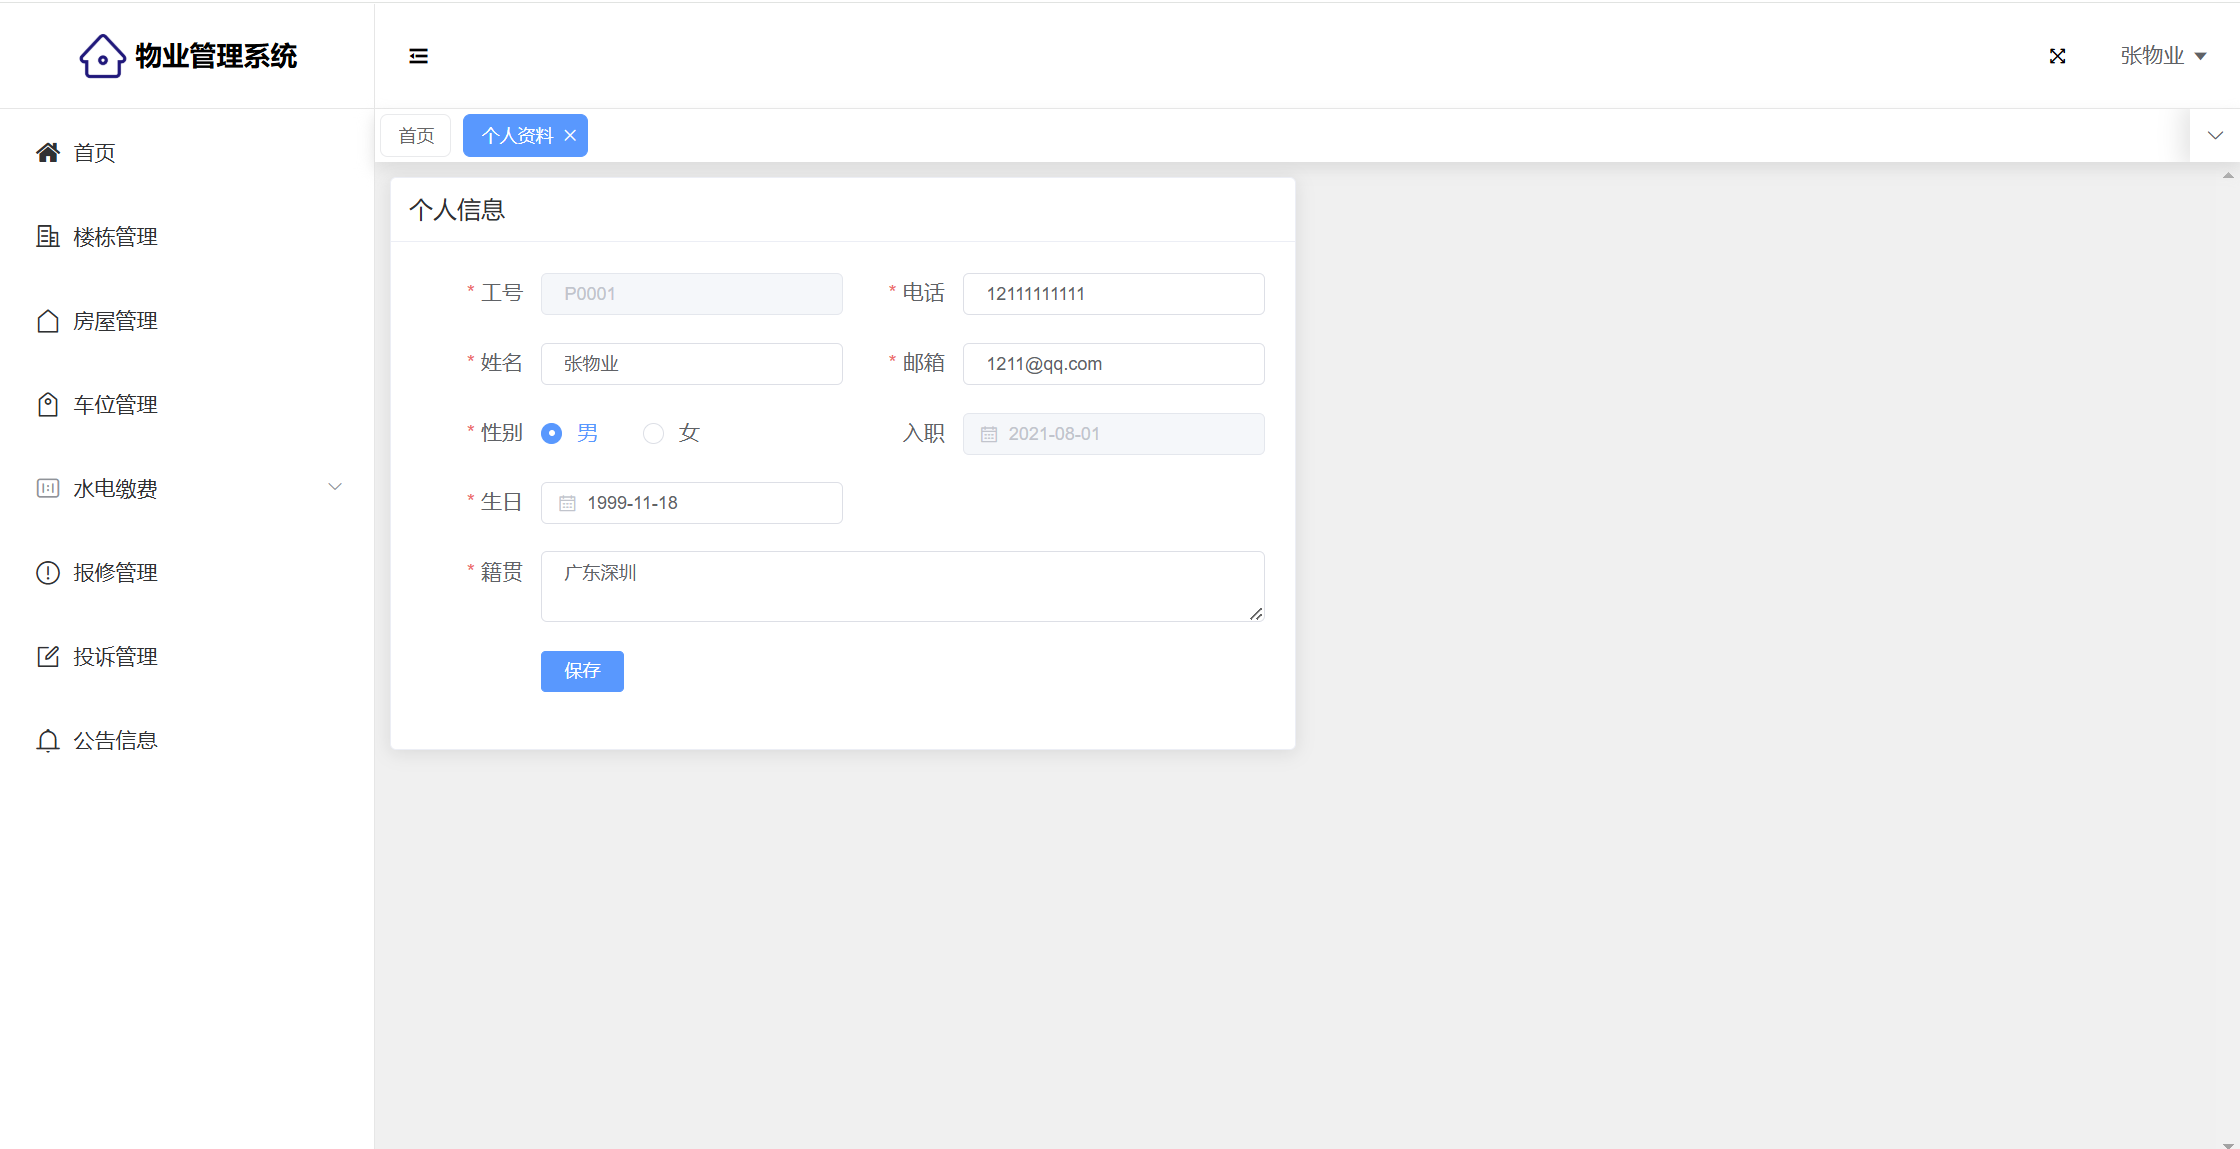This screenshot has height=1149, width=2240.
Task: Open the 张物业 user dropdown
Action: pyautogui.click(x=2163, y=56)
